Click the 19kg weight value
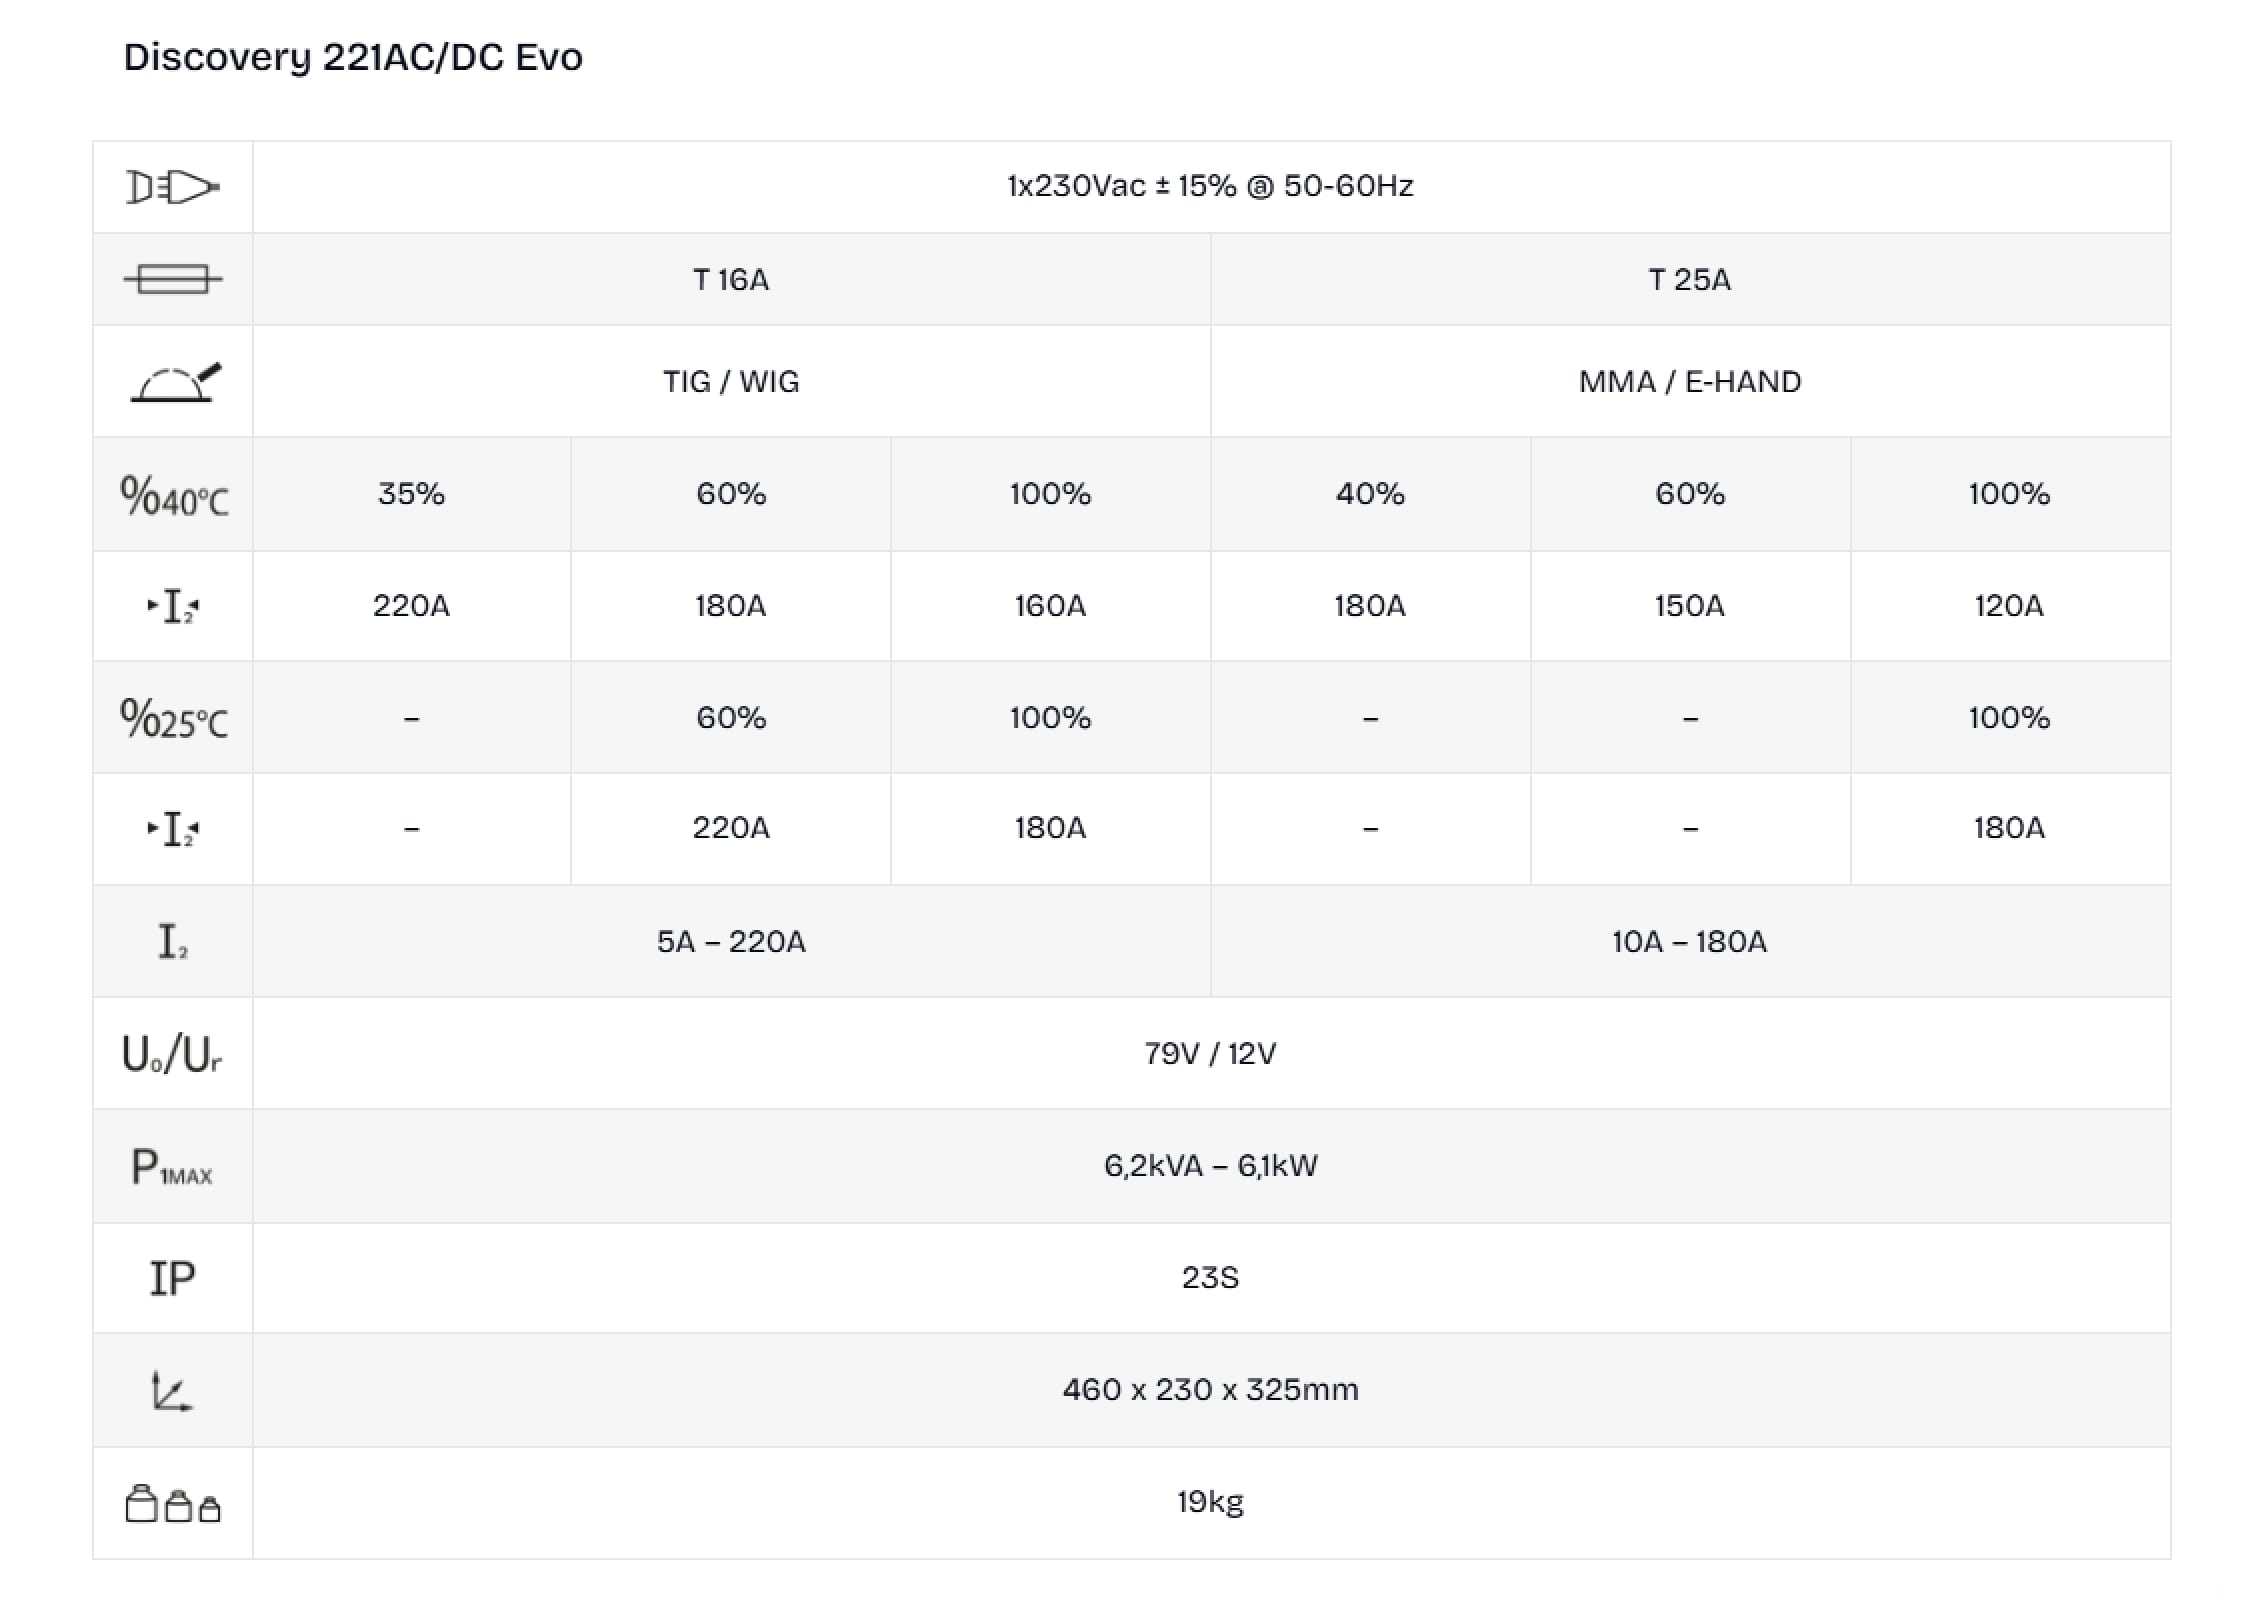 click(1210, 1502)
